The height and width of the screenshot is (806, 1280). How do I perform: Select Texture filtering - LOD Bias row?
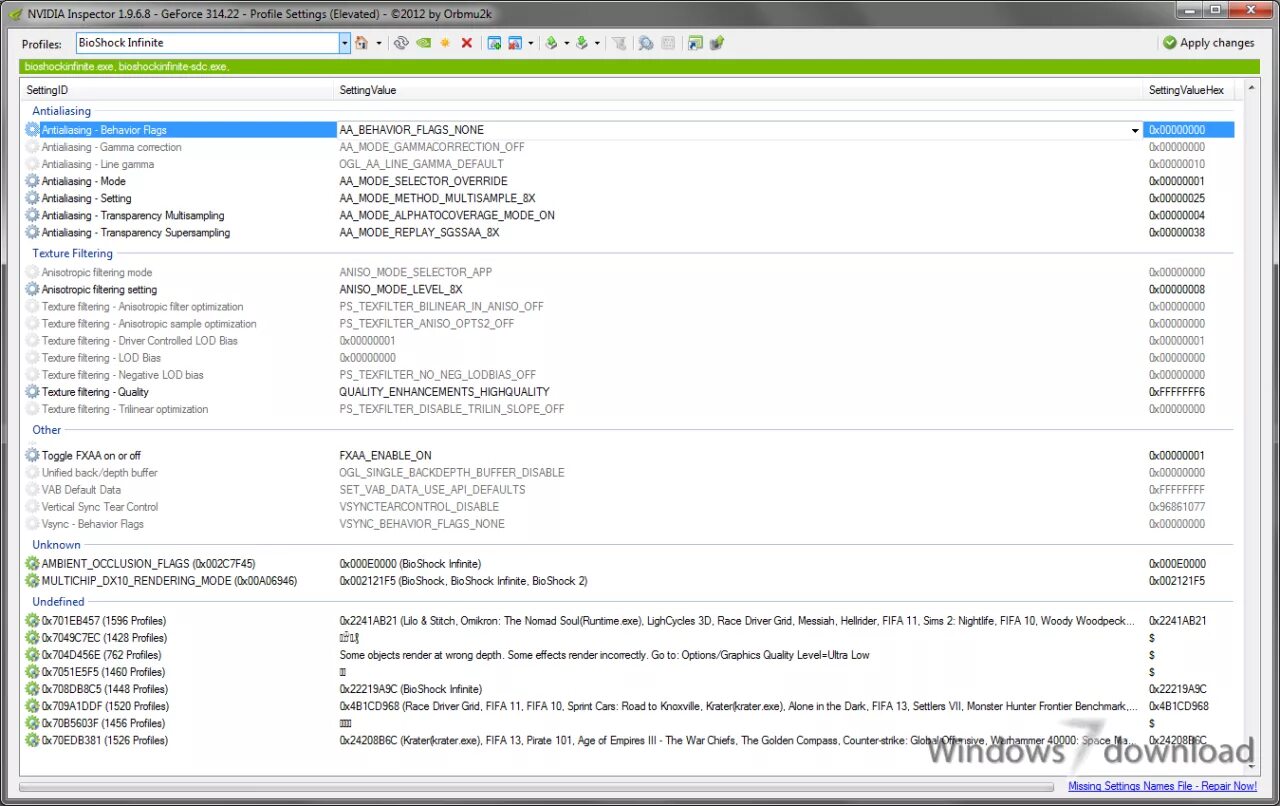[630, 358]
